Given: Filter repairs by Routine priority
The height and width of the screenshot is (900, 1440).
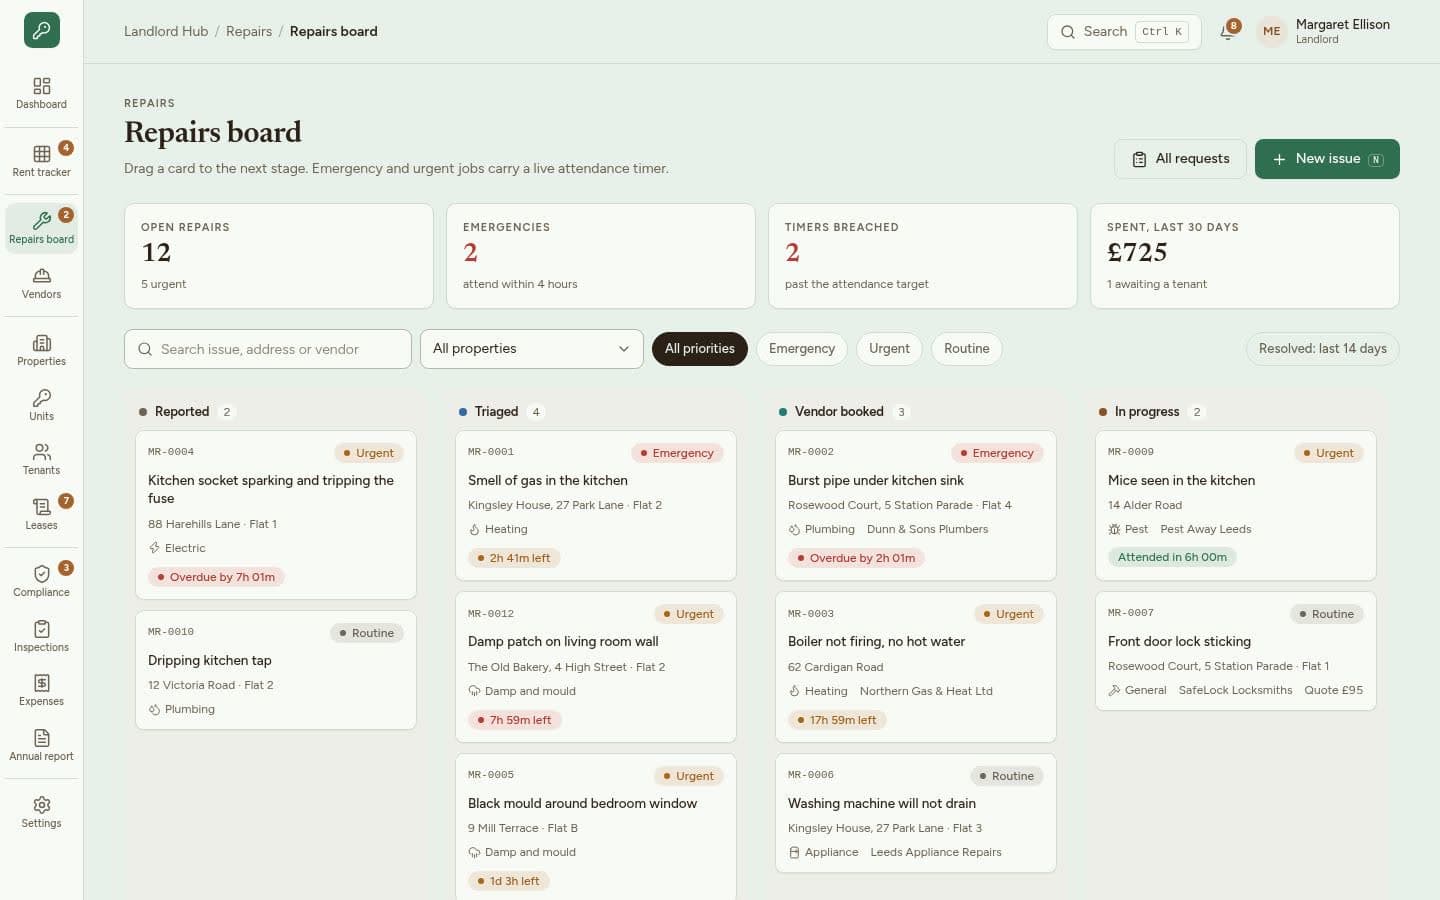Looking at the screenshot, I should pos(967,349).
